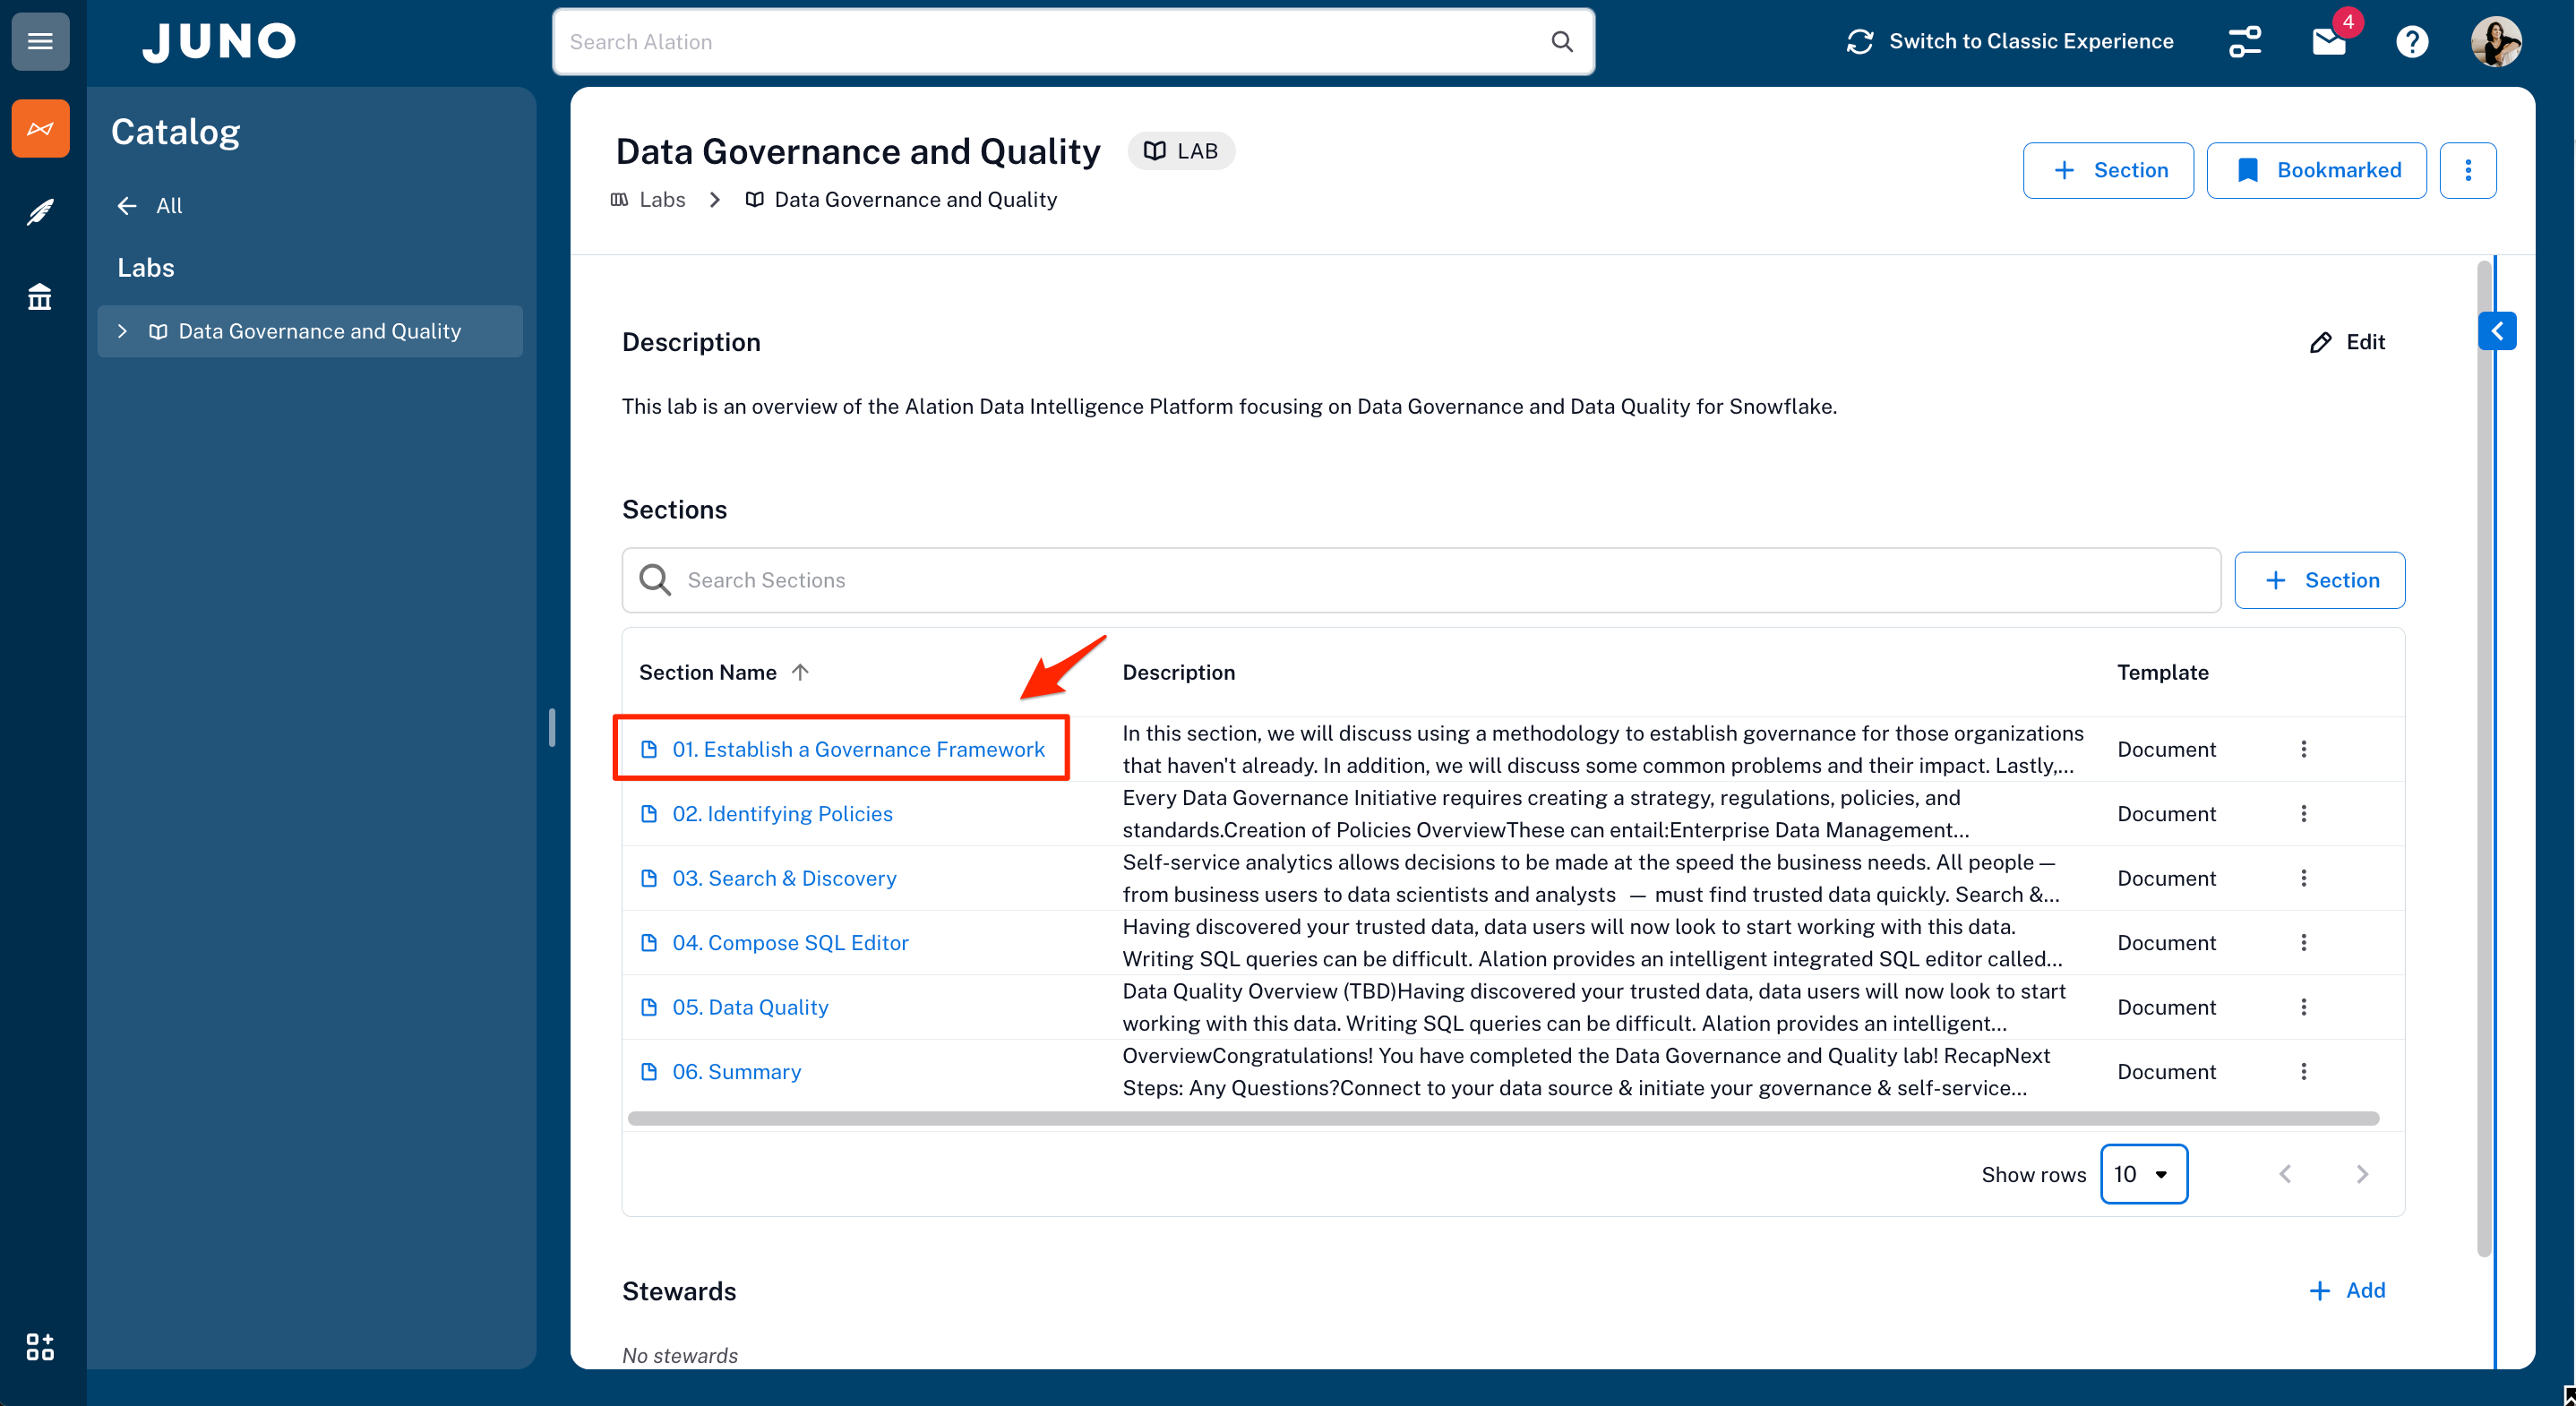Open the settings sliders icon
Viewport: 2576px width, 1406px height.
(2244, 41)
